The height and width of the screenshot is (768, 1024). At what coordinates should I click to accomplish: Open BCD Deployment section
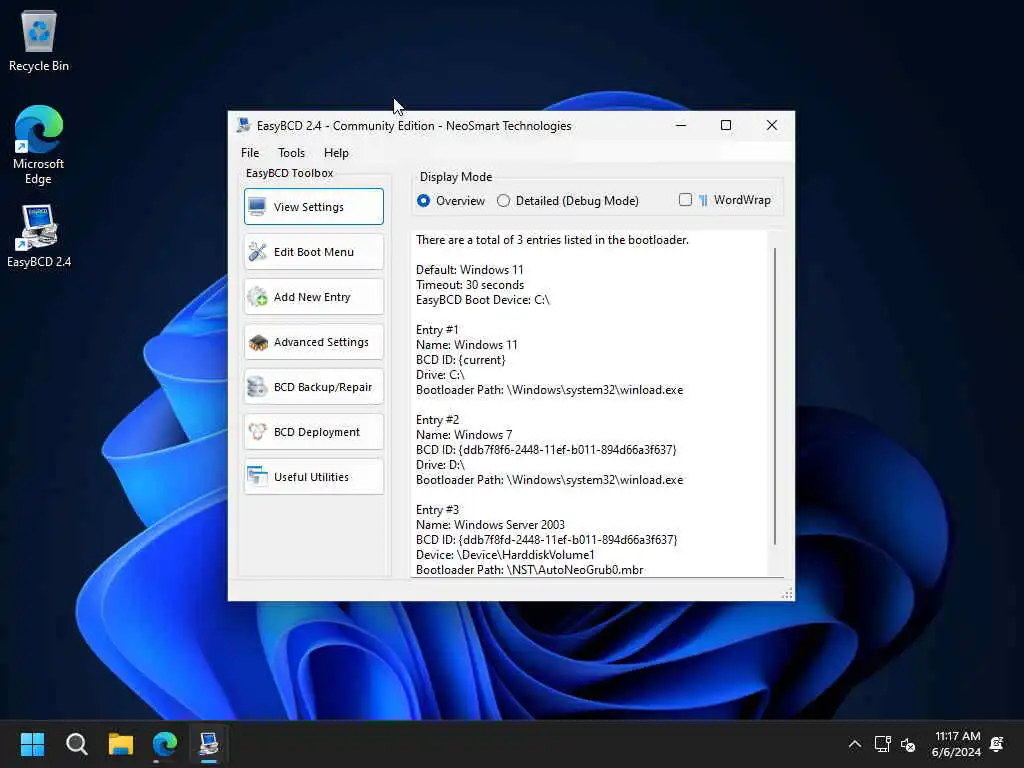pos(313,432)
